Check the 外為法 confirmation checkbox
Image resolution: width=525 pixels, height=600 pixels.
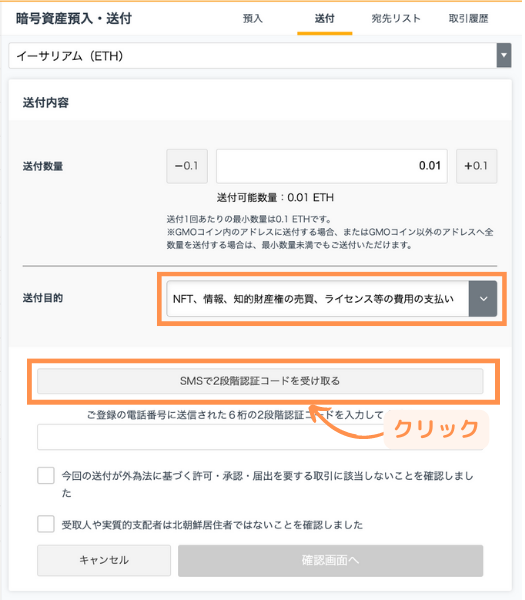(46, 478)
